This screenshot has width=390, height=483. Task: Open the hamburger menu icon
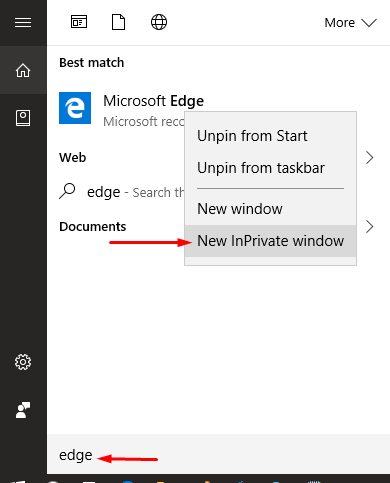tap(23, 23)
